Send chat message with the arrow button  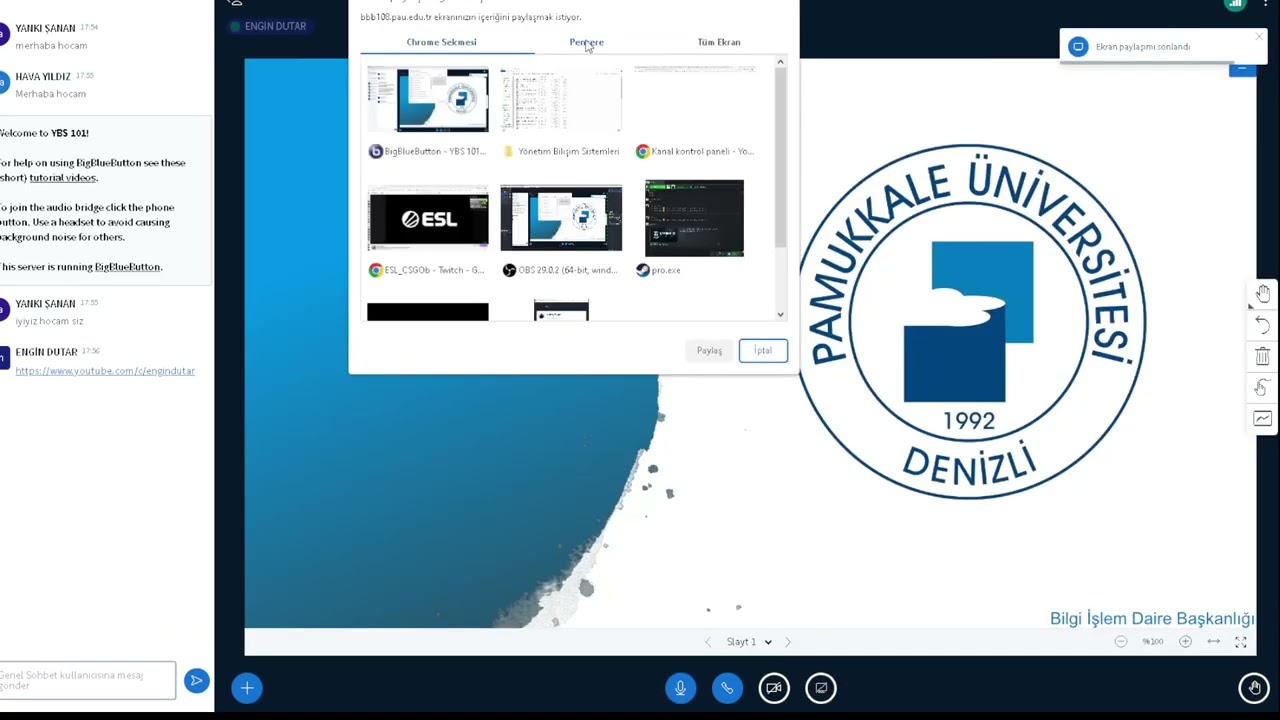(196, 681)
